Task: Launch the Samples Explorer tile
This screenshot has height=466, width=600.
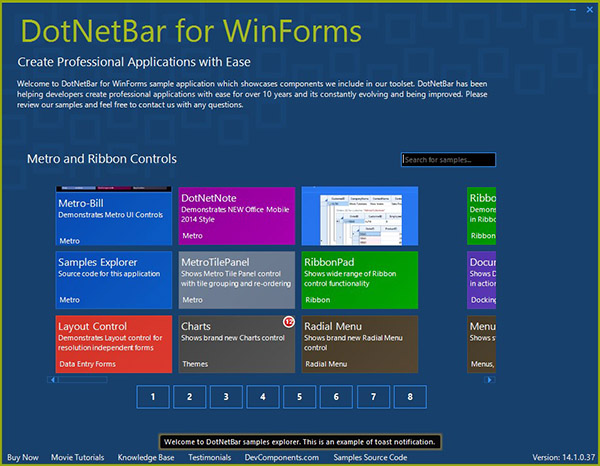Action: pyautogui.click(x=114, y=280)
